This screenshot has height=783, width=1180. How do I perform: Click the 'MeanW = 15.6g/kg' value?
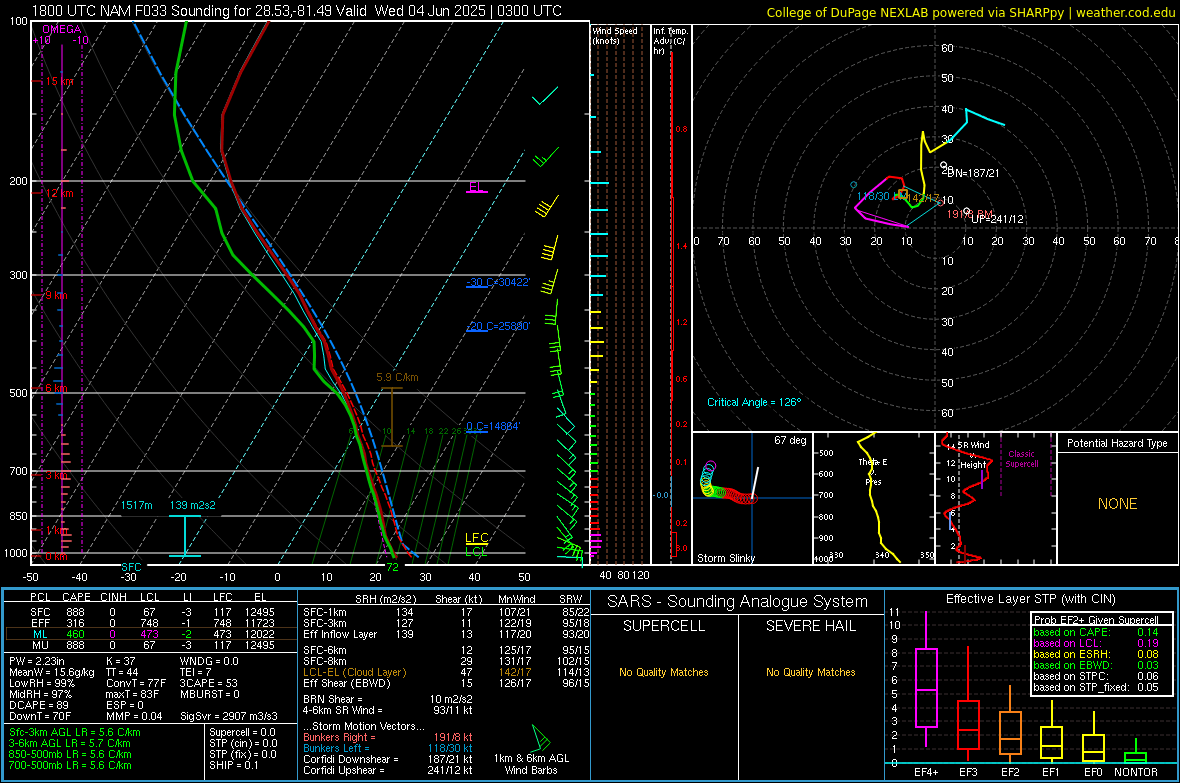(x=52, y=672)
